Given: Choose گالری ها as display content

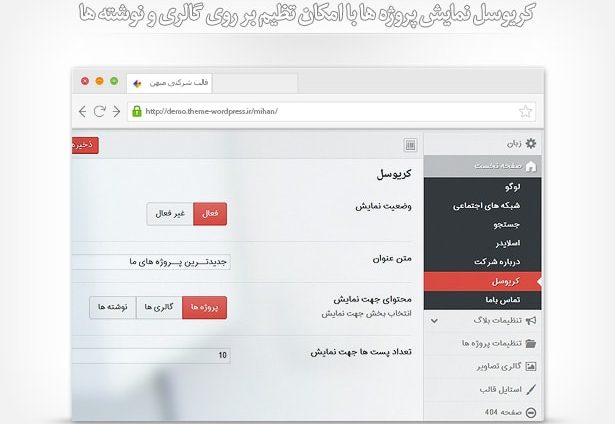Looking at the screenshot, I should 158,307.
